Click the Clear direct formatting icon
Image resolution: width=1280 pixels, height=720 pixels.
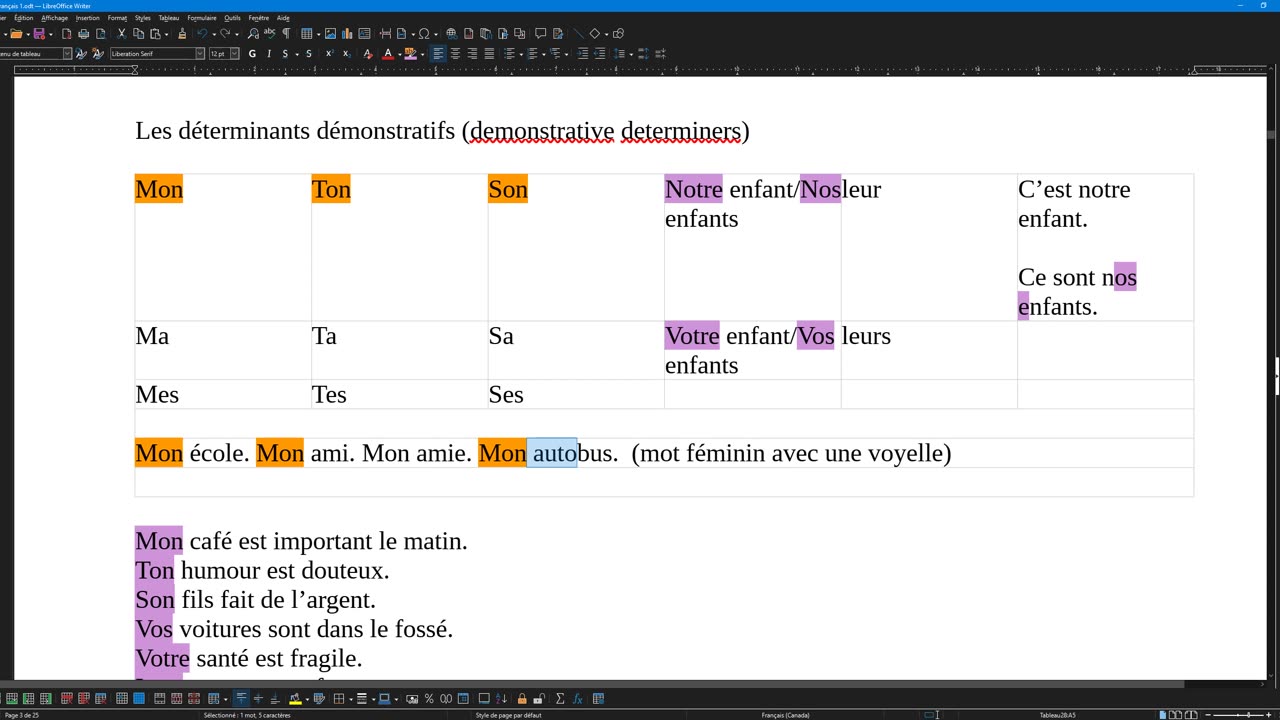[x=368, y=54]
